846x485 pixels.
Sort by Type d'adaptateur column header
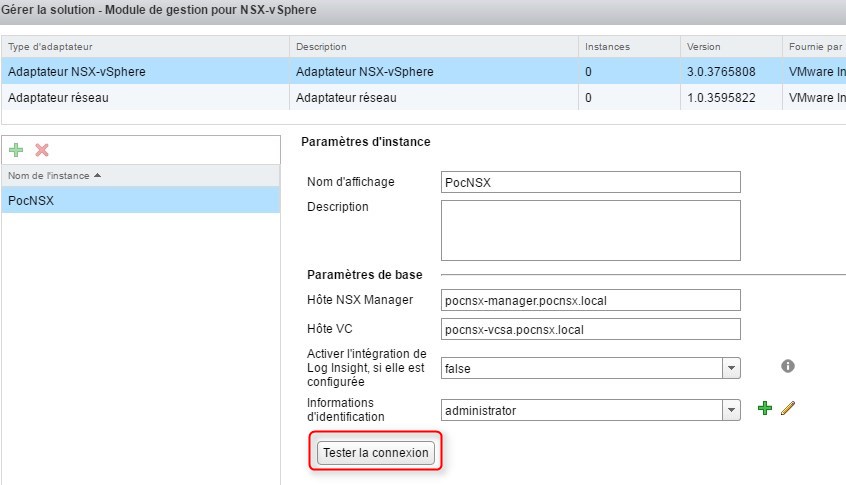[x=145, y=47]
